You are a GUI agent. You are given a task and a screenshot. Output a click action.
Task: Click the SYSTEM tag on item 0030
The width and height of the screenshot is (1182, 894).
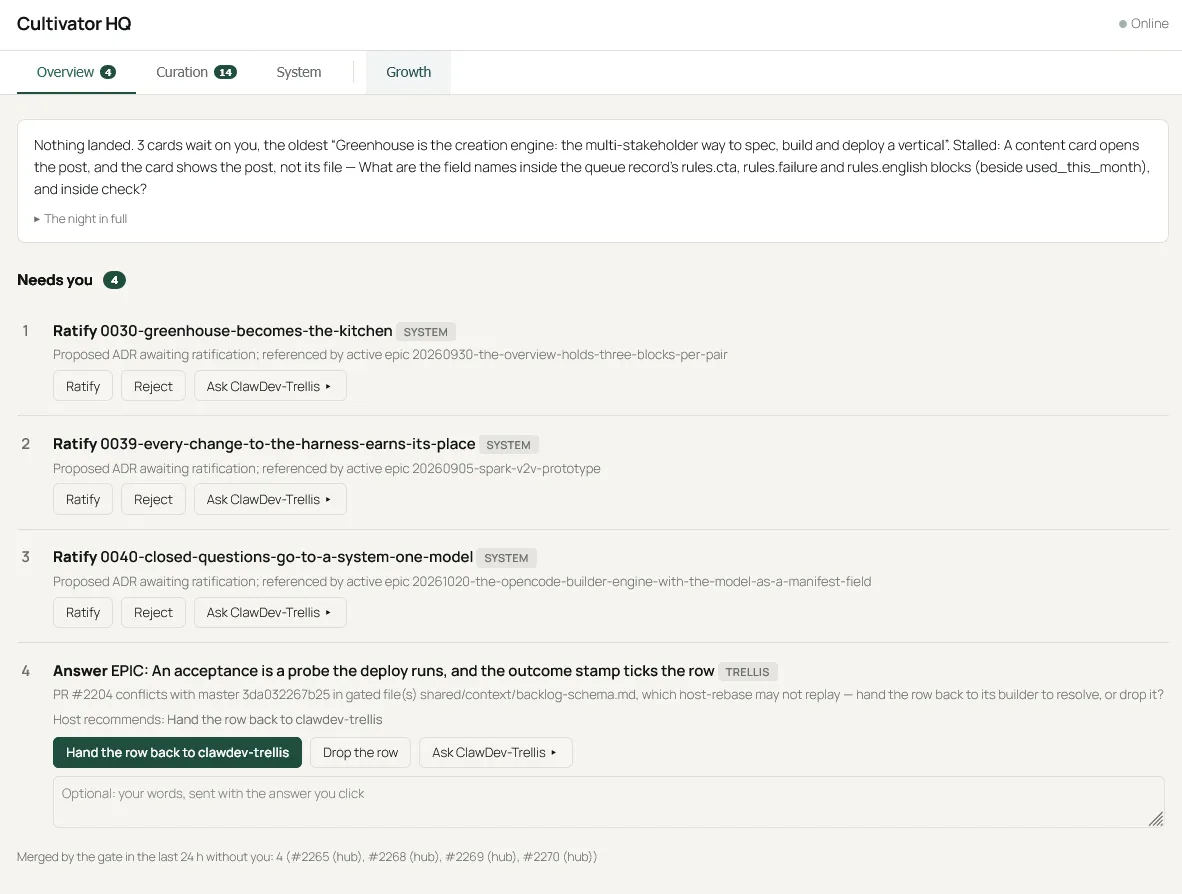tap(426, 332)
